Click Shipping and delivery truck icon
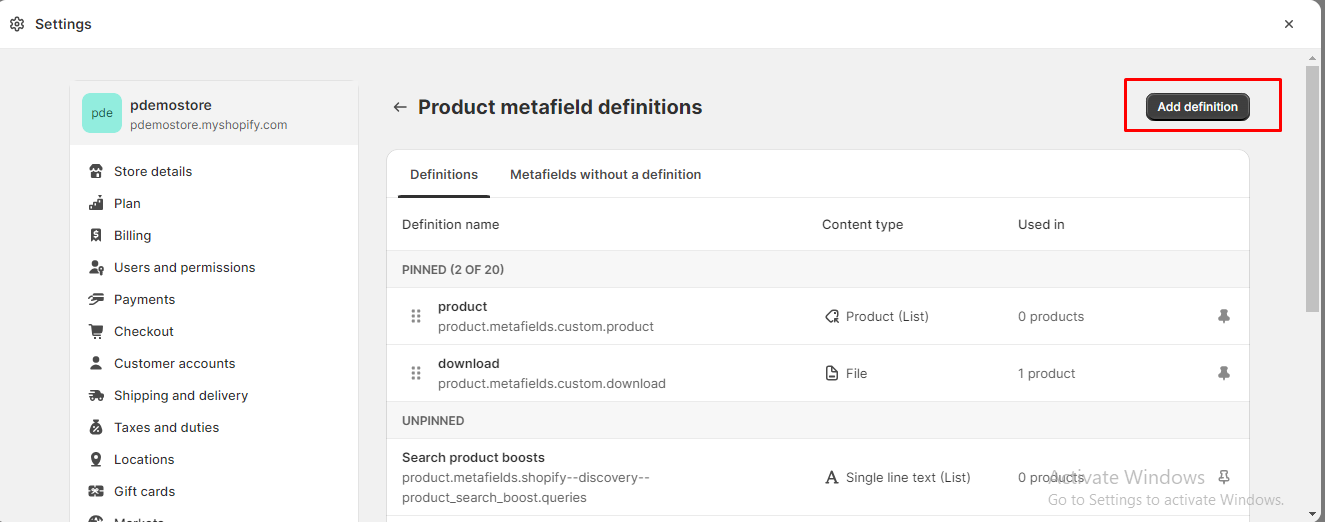The image size is (1325, 522). tap(96, 395)
